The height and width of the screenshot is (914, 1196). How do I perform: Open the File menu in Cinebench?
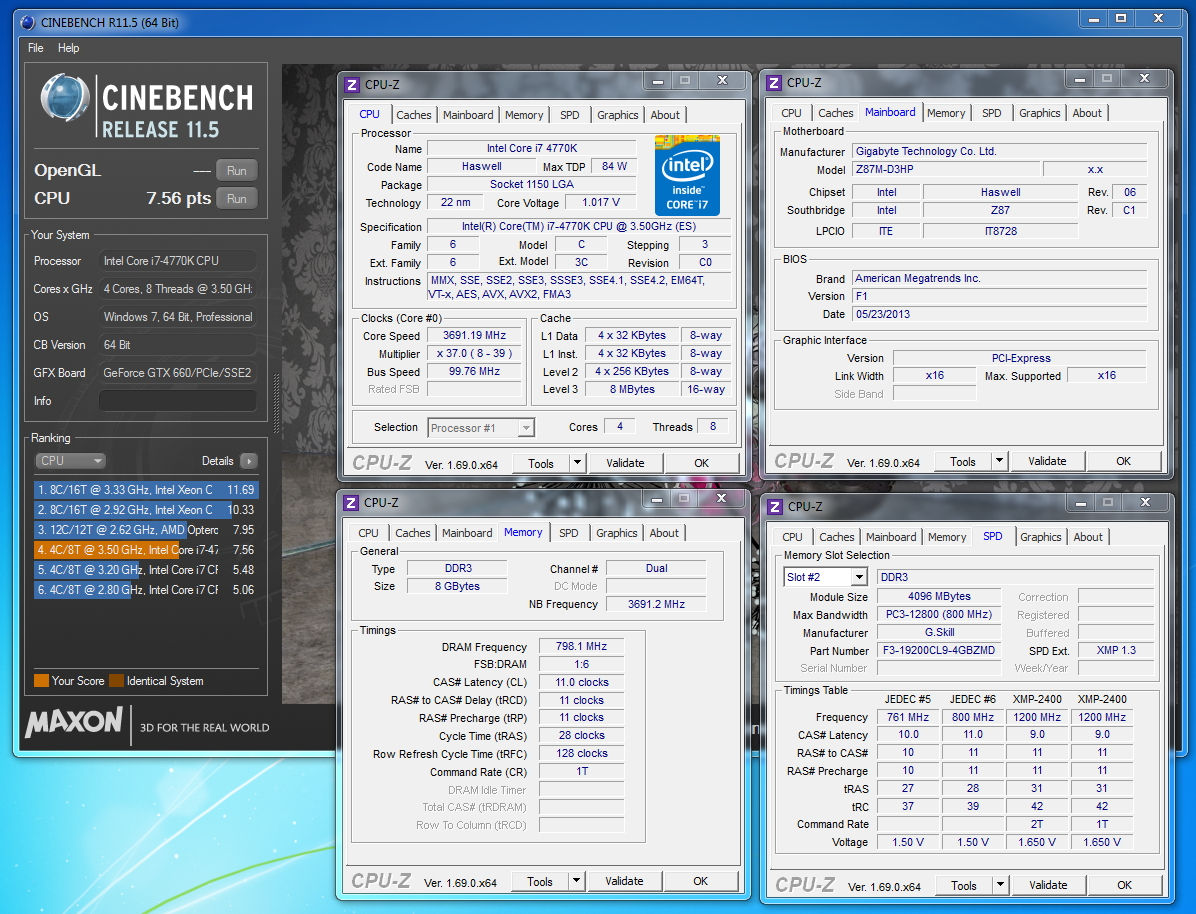tap(36, 48)
